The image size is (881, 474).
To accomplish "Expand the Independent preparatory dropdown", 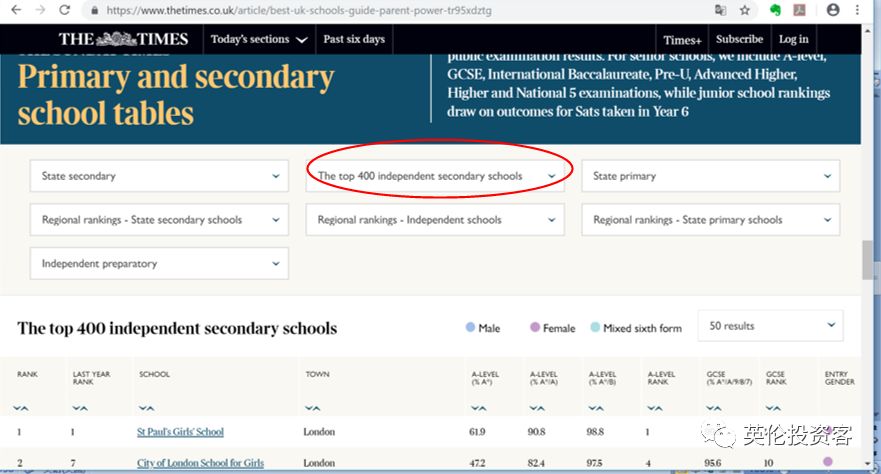I will click(x=159, y=263).
